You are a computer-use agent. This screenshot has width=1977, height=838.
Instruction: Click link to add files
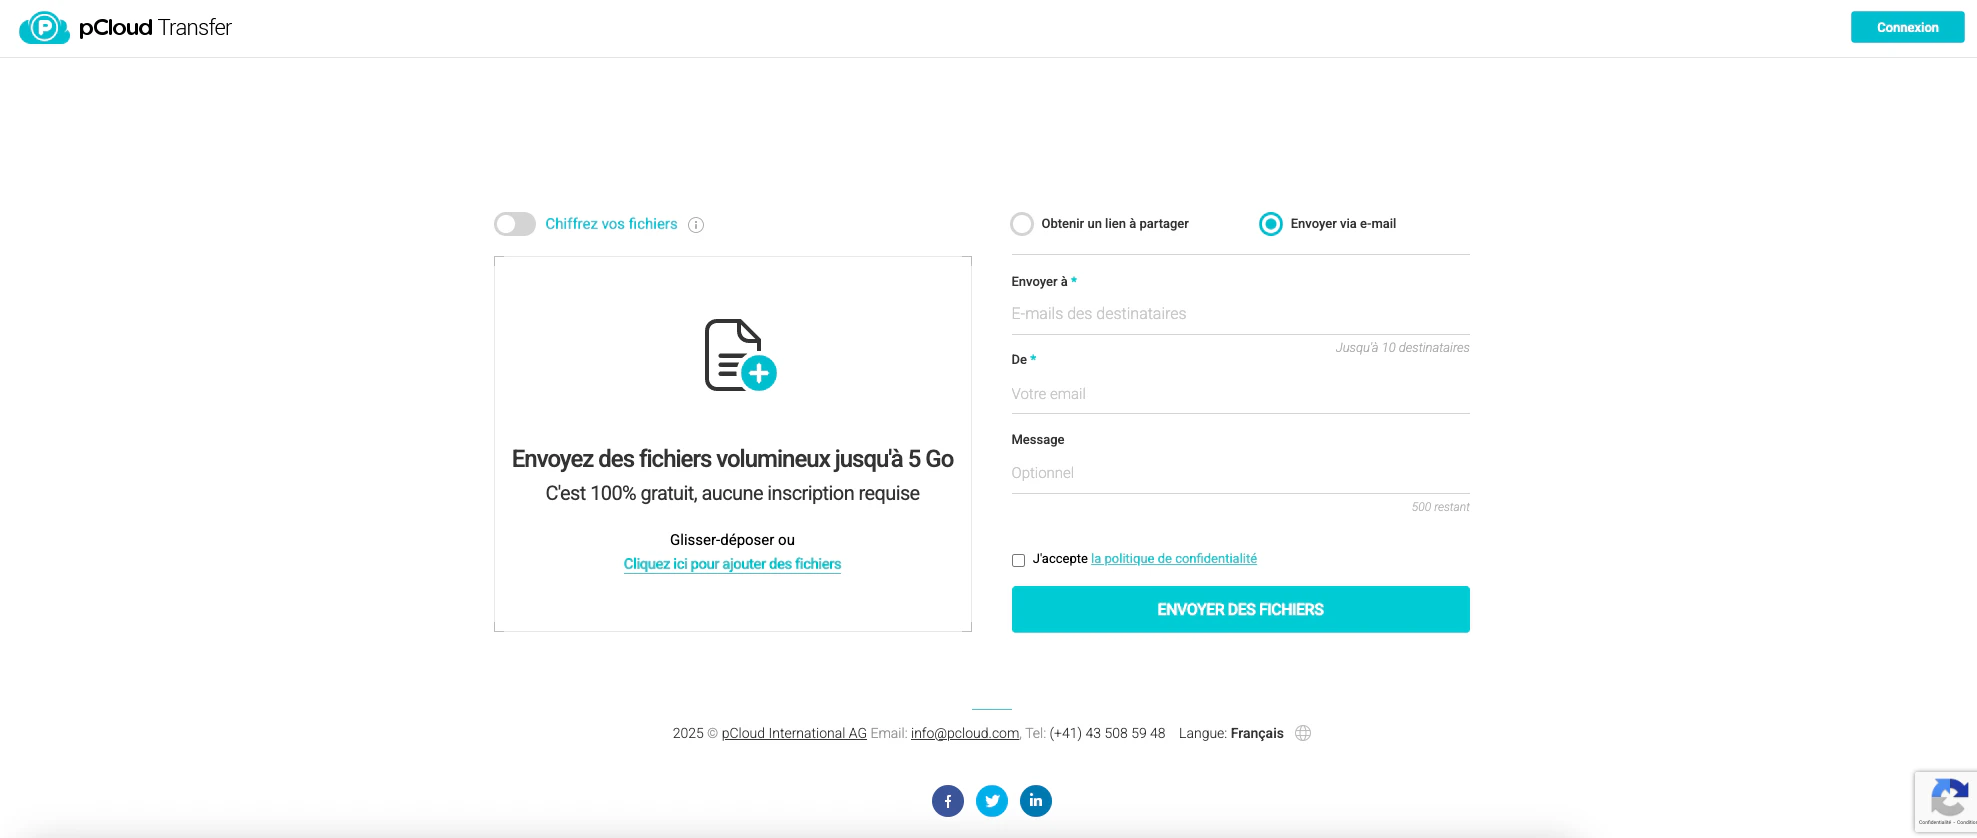click(732, 564)
